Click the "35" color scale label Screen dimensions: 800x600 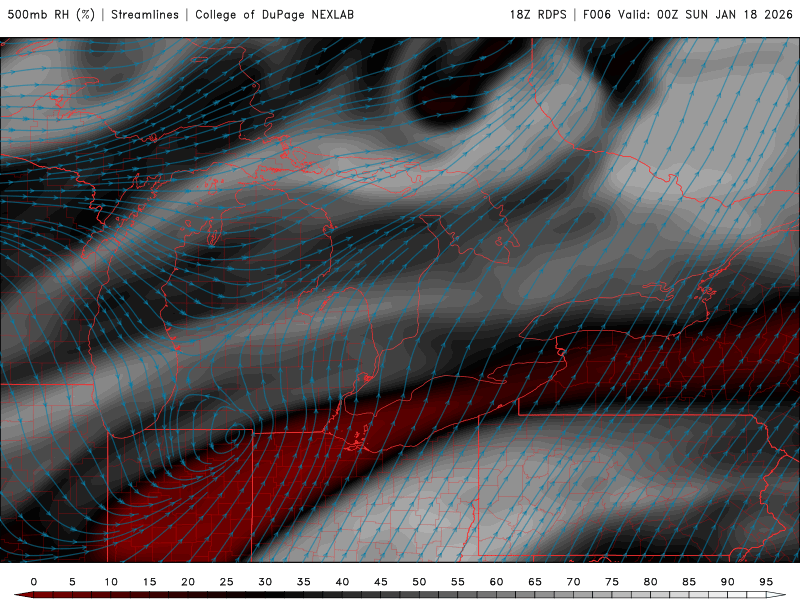[304, 582]
